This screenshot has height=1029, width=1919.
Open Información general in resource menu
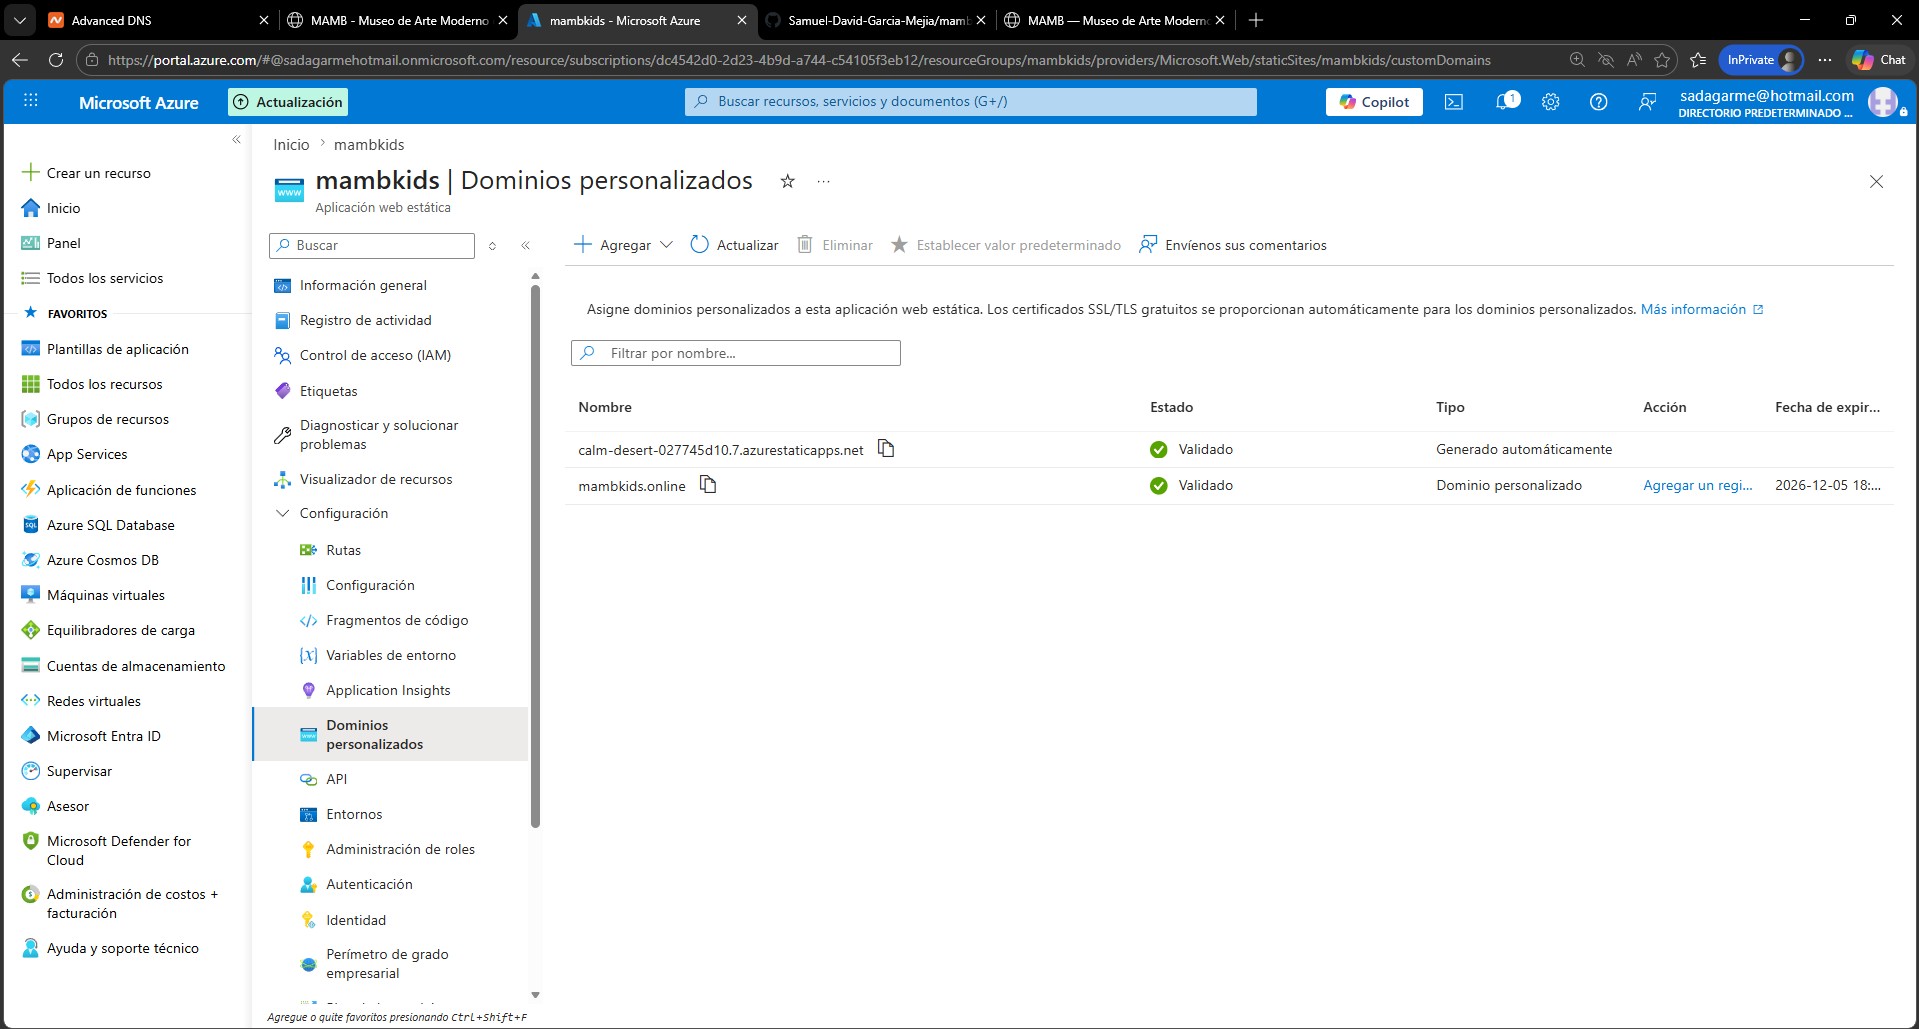[363, 285]
